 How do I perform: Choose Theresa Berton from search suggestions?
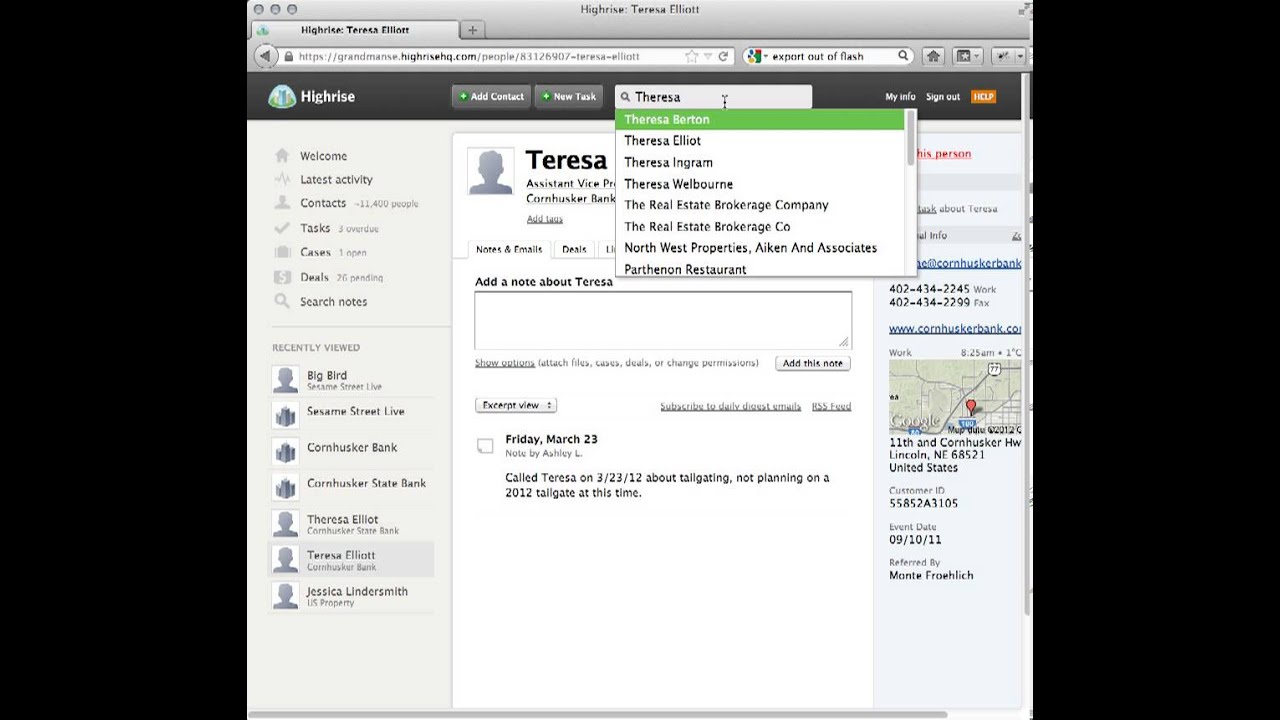[x=760, y=119]
